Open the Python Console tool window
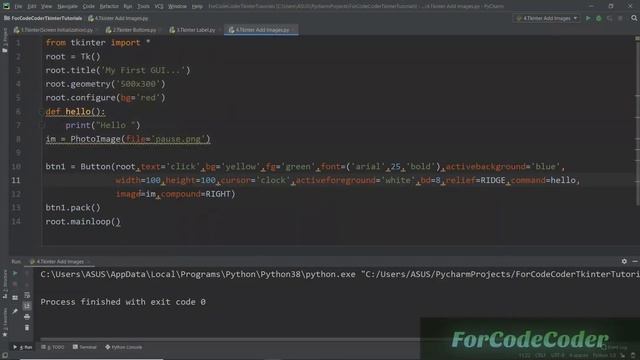 [x=124, y=347]
